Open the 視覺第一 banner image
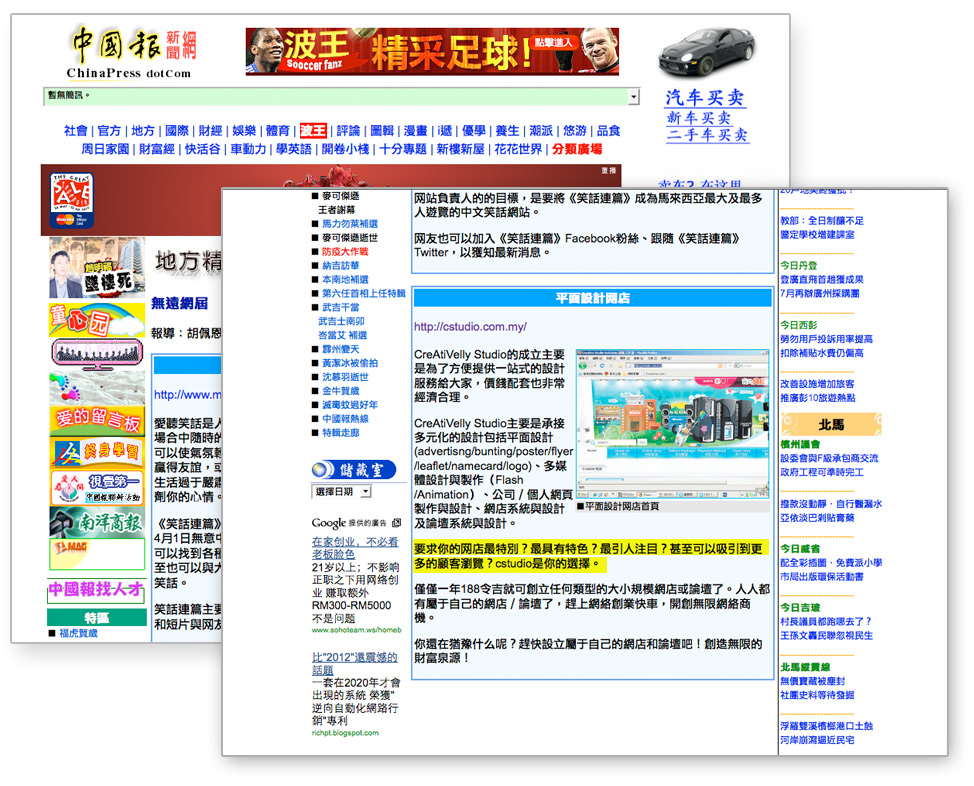 click(x=97, y=487)
